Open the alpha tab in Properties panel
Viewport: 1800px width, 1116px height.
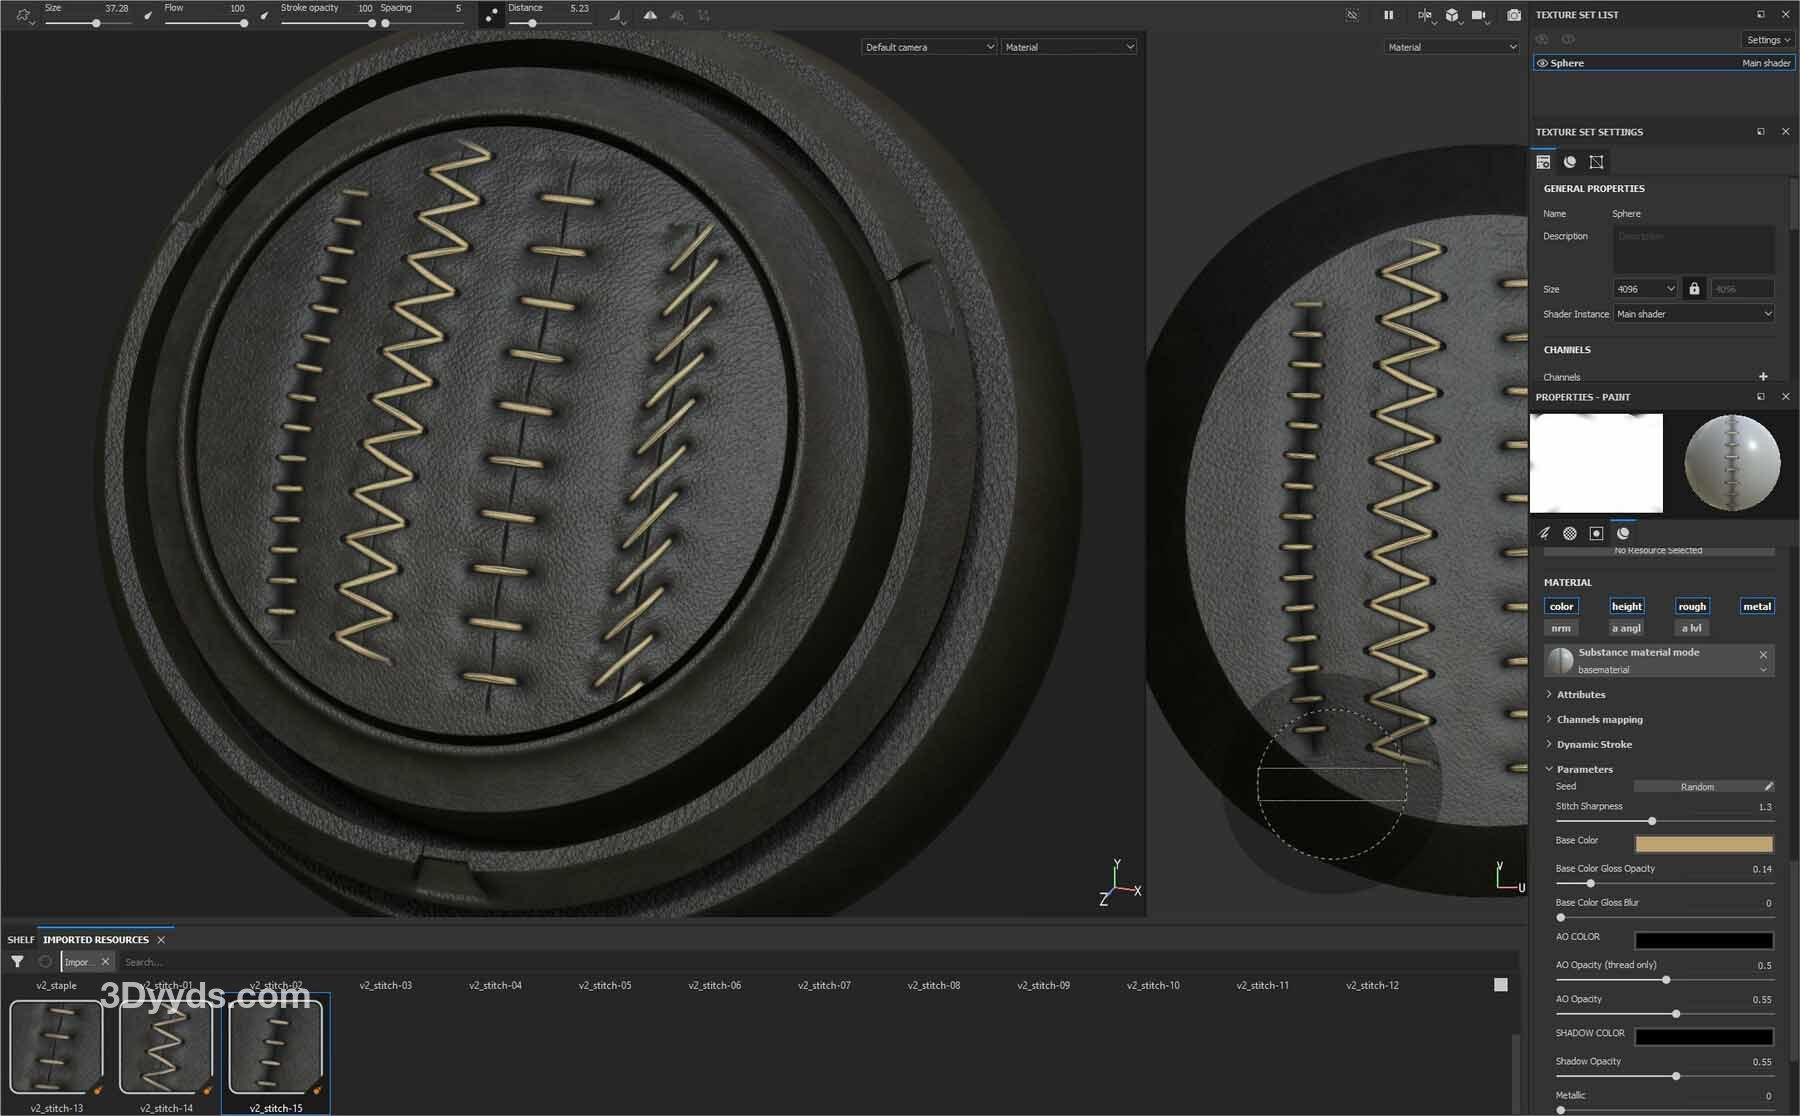coord(1570,533)
